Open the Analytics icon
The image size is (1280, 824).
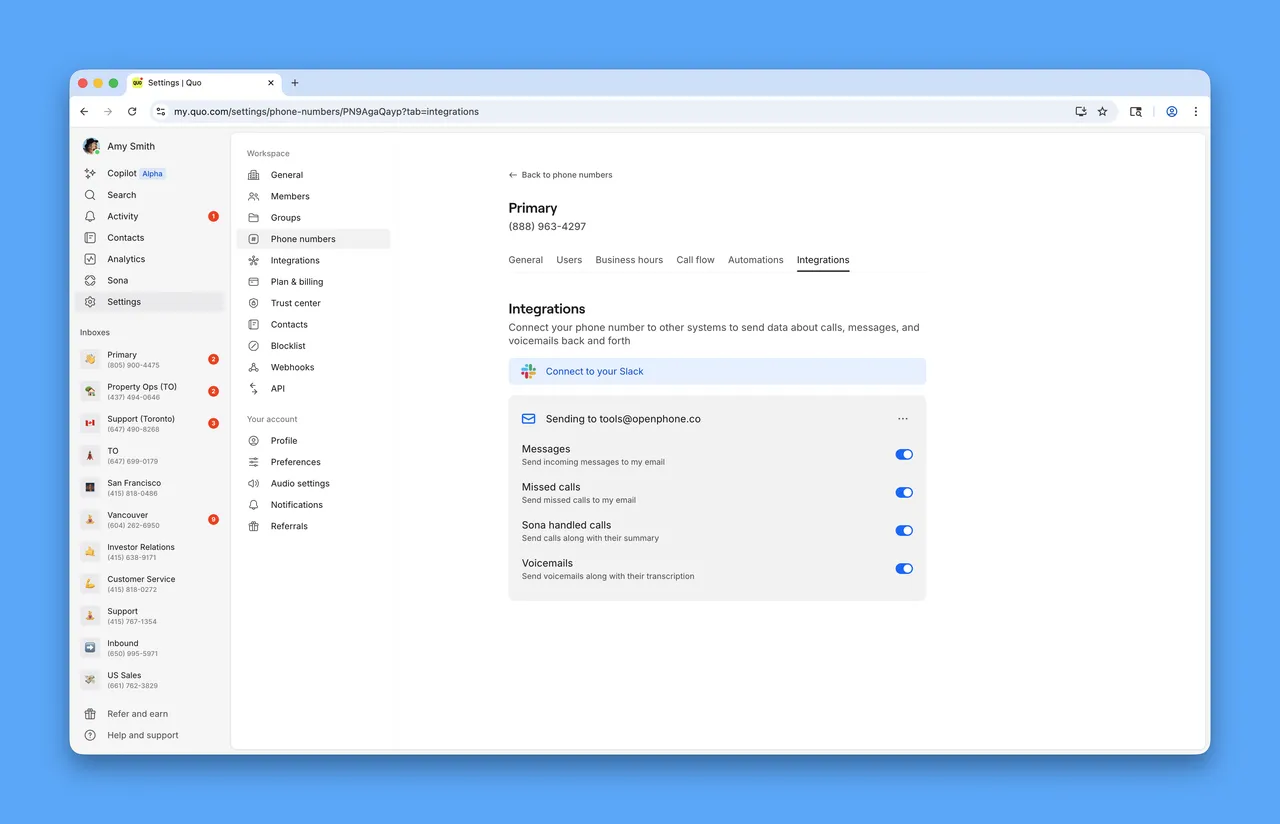click(90, 259)
